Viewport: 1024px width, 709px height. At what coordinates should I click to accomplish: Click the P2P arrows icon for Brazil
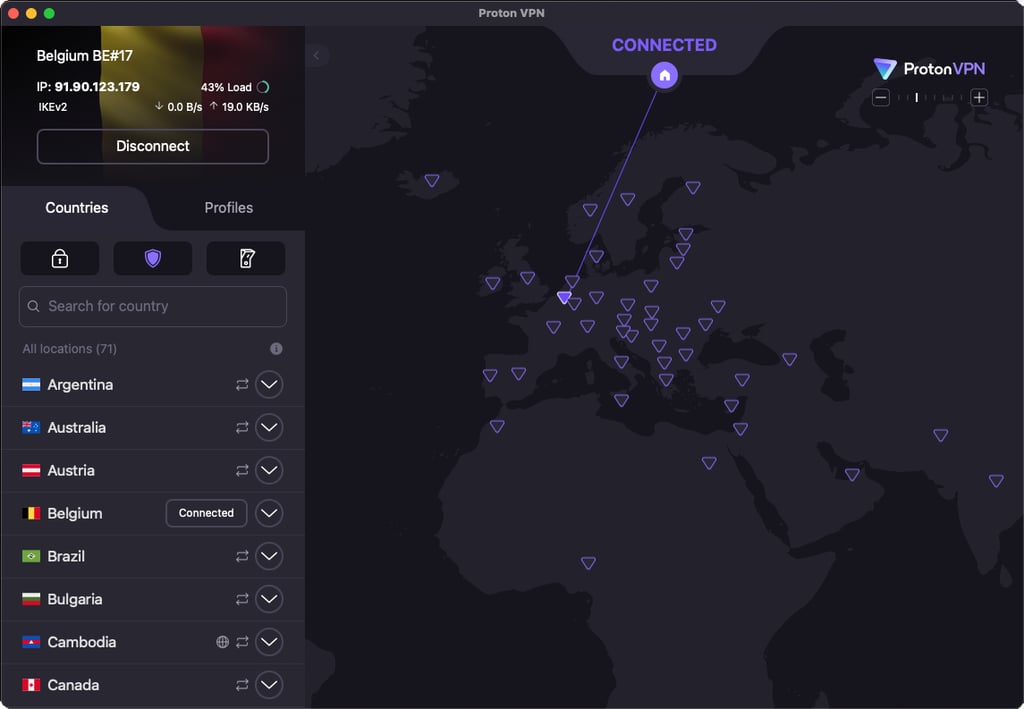click(242, 556)
